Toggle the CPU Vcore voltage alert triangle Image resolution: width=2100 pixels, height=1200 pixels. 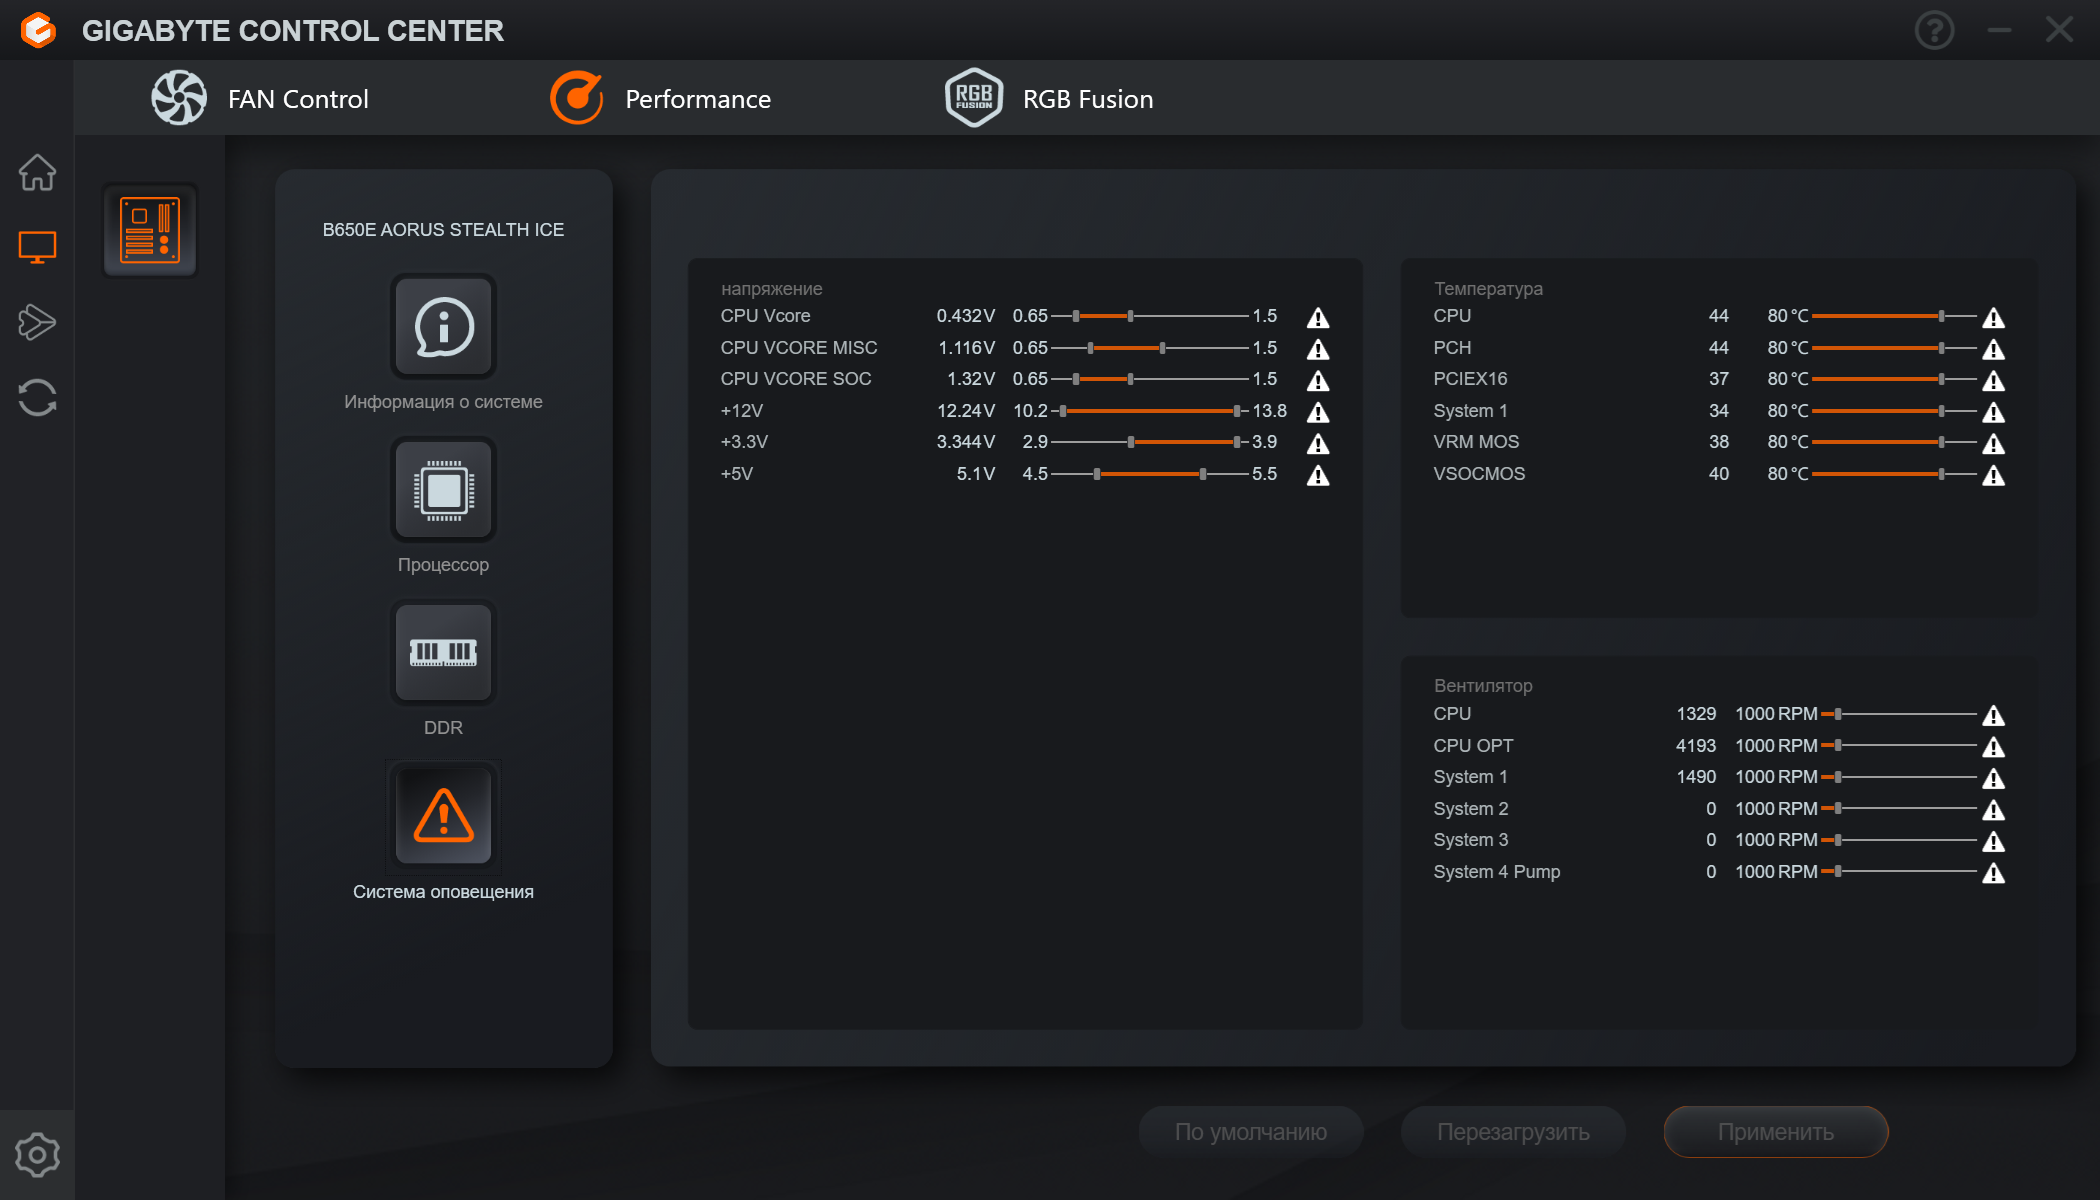[1318, 318]
